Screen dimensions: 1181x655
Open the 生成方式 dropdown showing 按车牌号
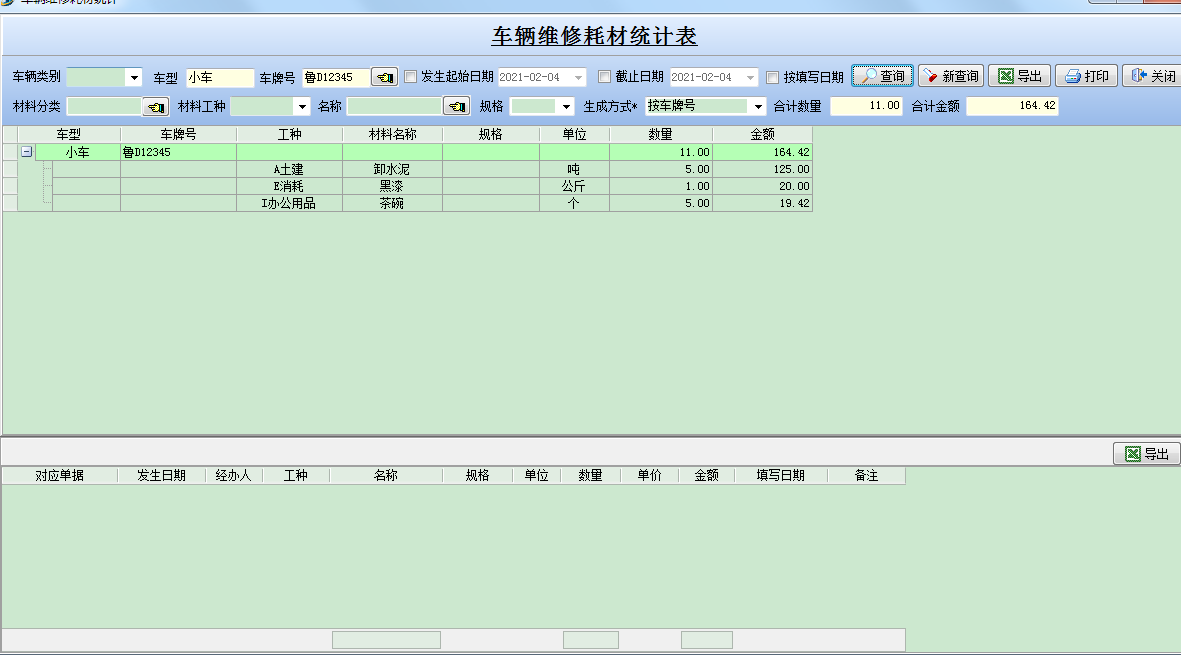coord(757,105)
